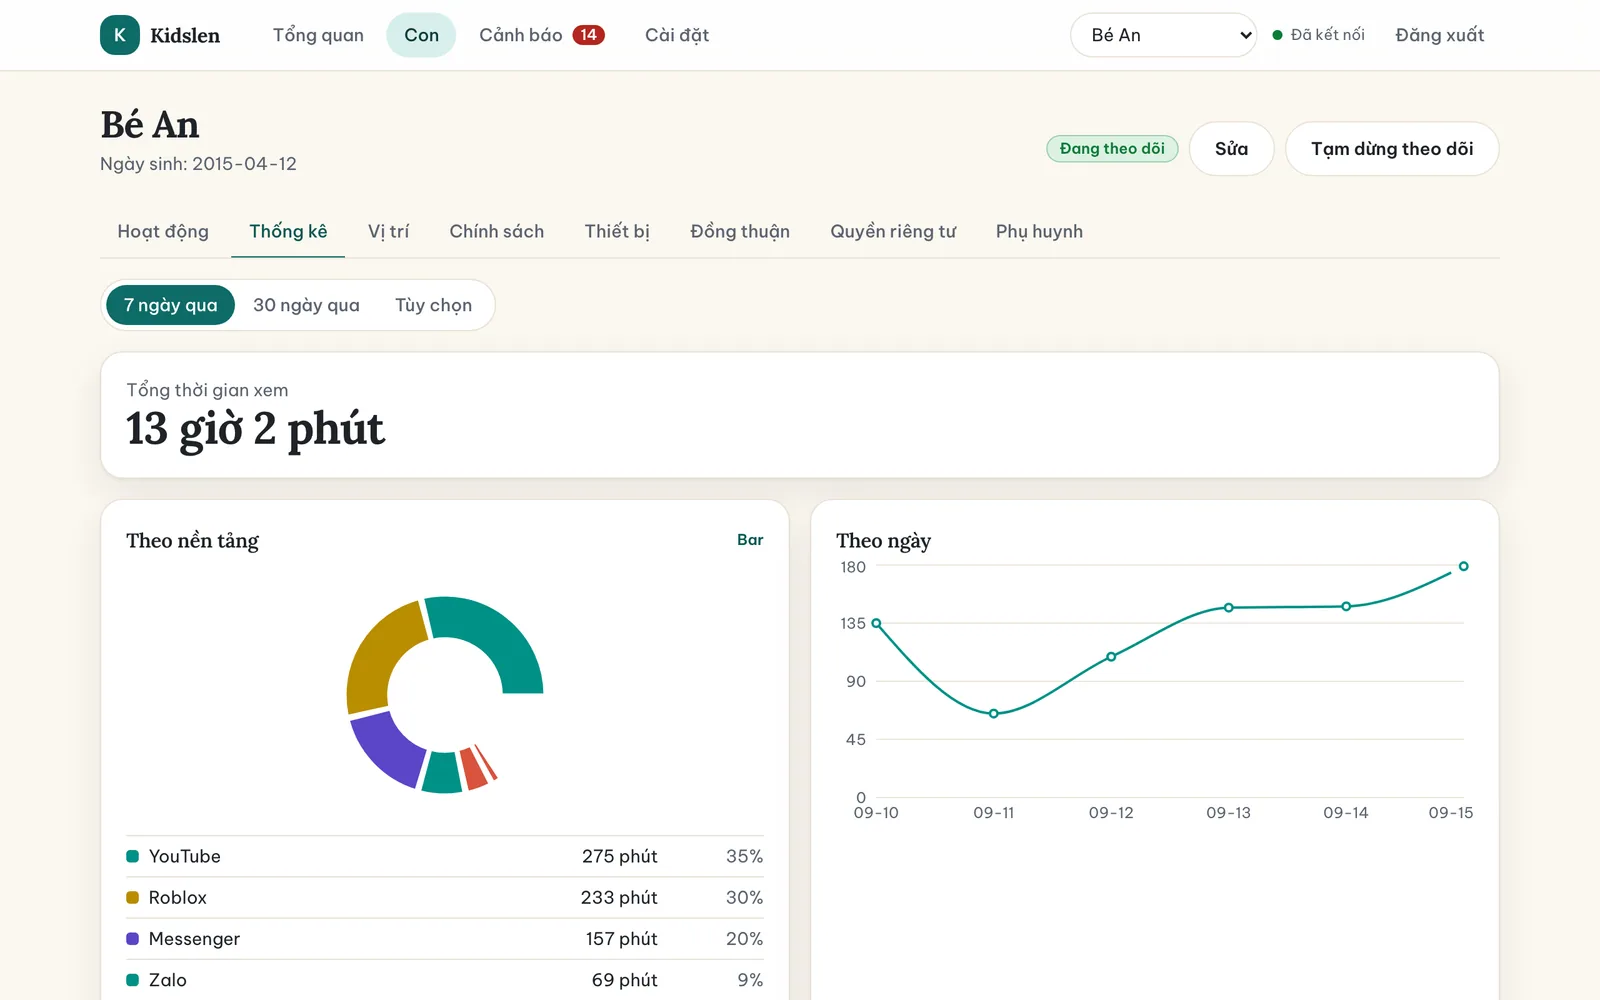Viewport: 1600px width, 1000px height.
Task: Click the red 14 alerts badge
Action: (x=588, y=35)
